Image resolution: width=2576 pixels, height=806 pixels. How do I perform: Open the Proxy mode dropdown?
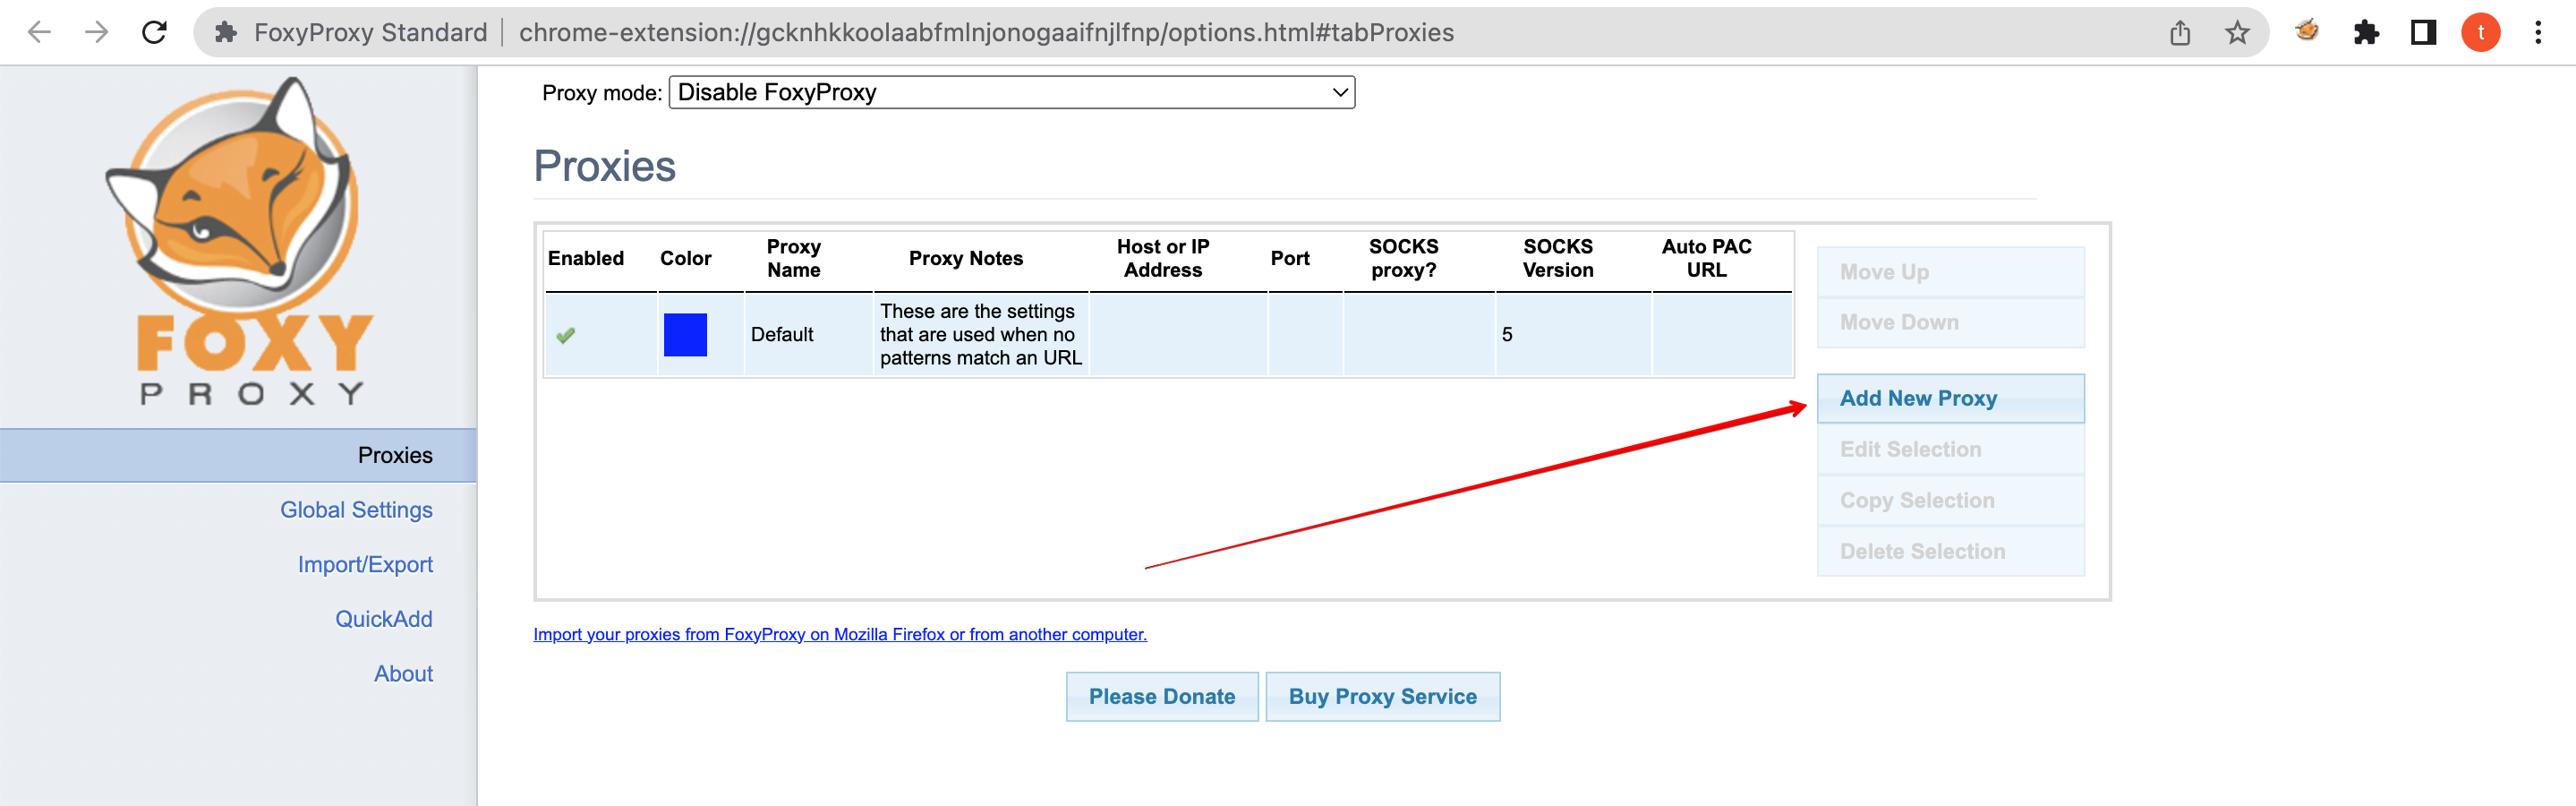point(1011,92)
